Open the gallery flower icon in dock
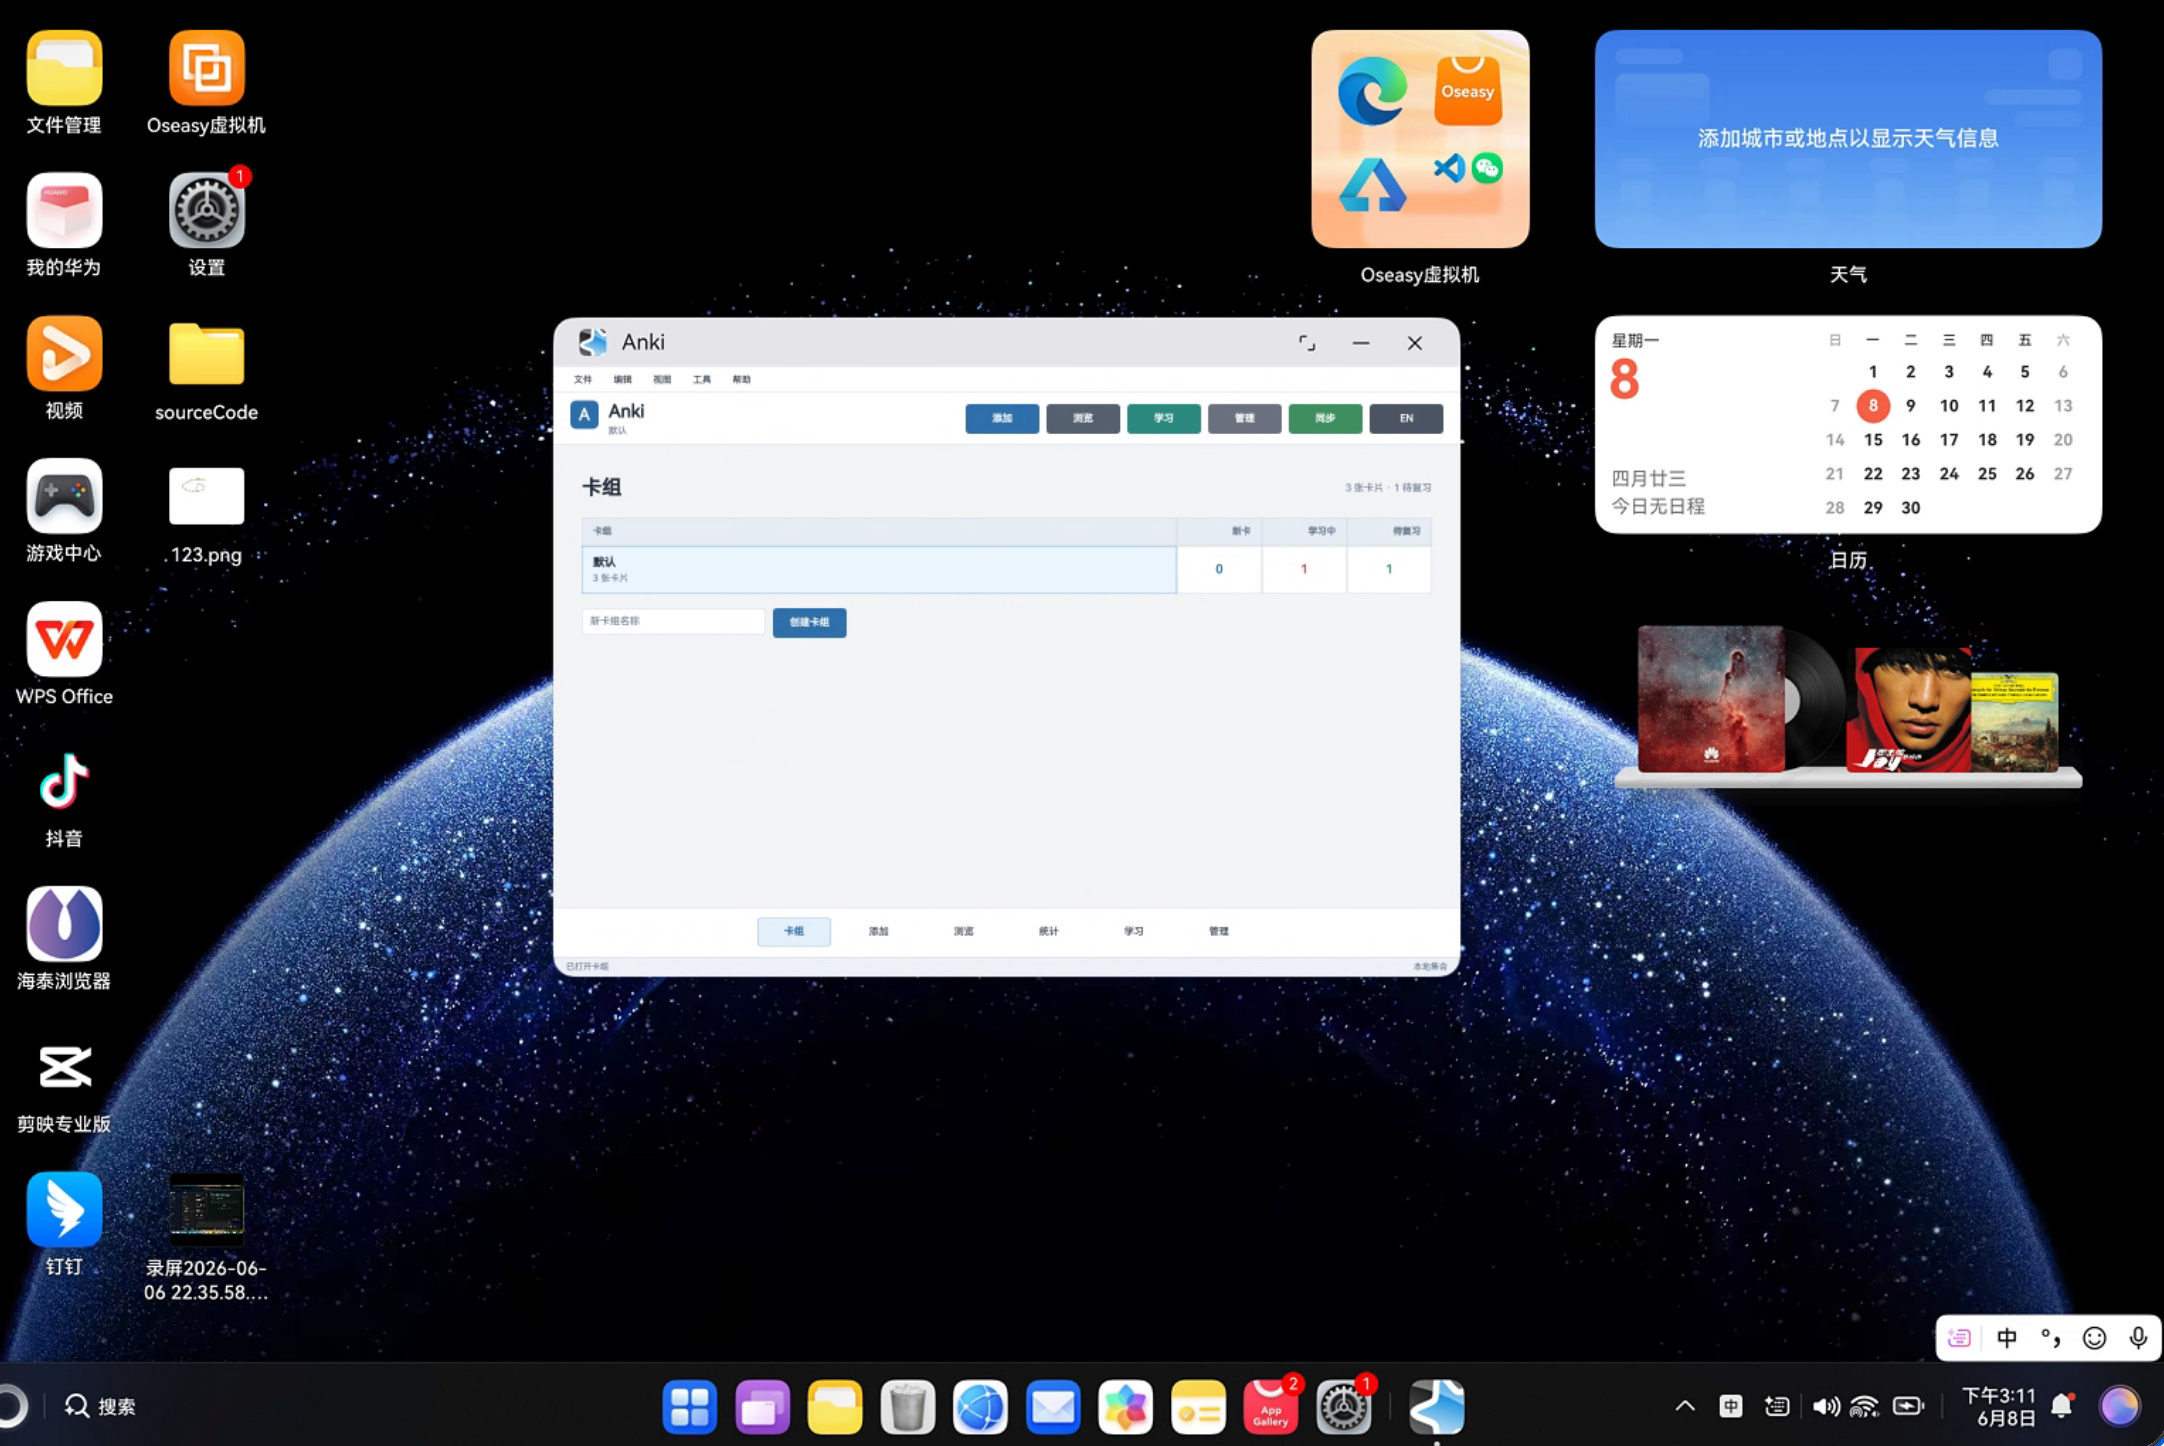Screen dimensions: 2164x1446 pyautogui.click(x=1125, y=1407)
